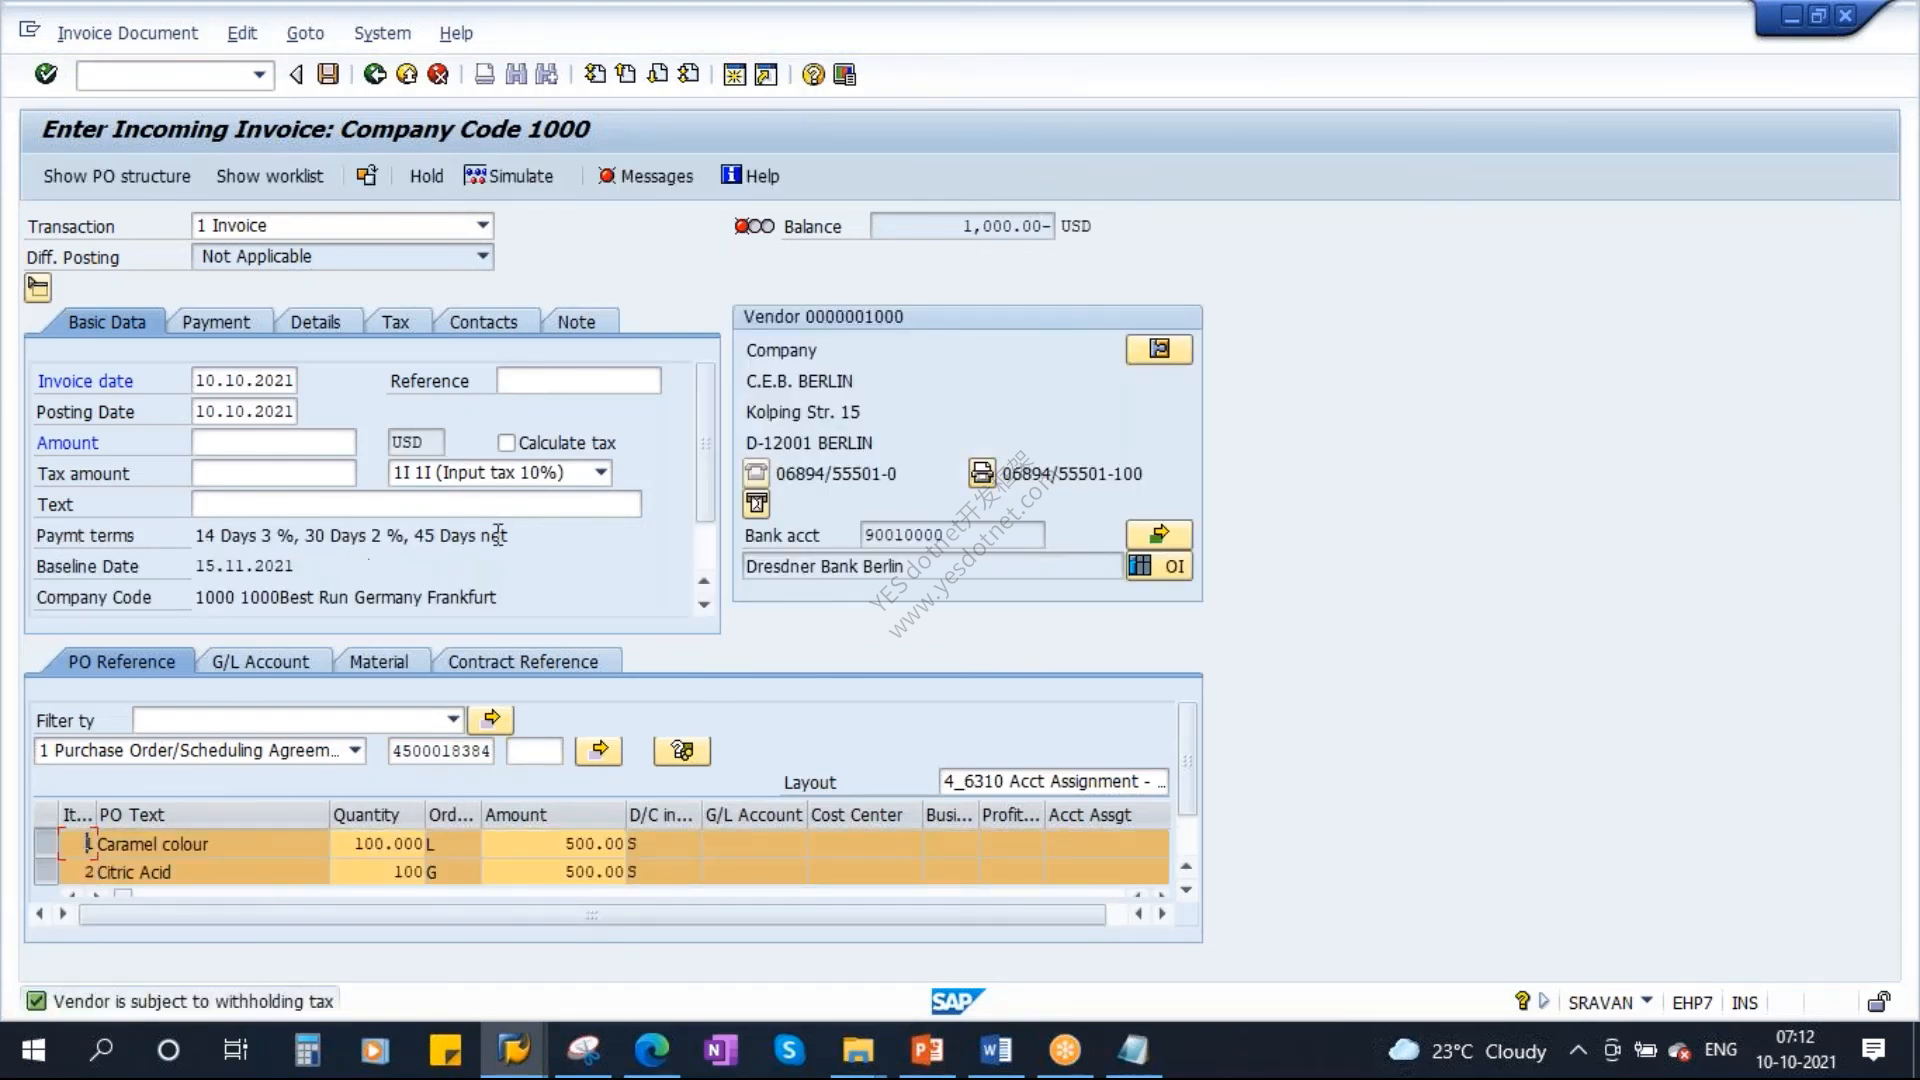Click the green Enter checkmark icon
This screenshot has height=1080, width=1920.
click(x=46, y=74)
